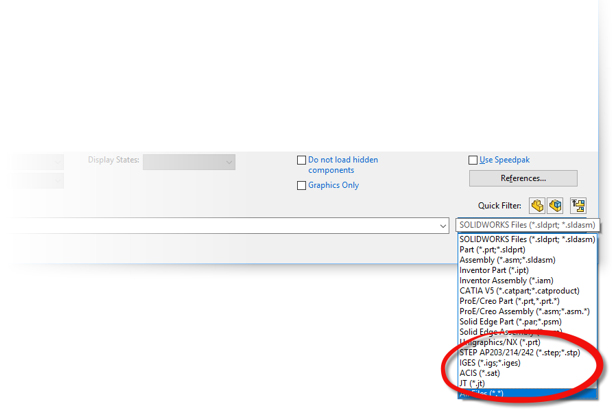Screen dimensions: 612x413
Task: Click the Do not load hidden components label
Action: (x=343, y=165)
